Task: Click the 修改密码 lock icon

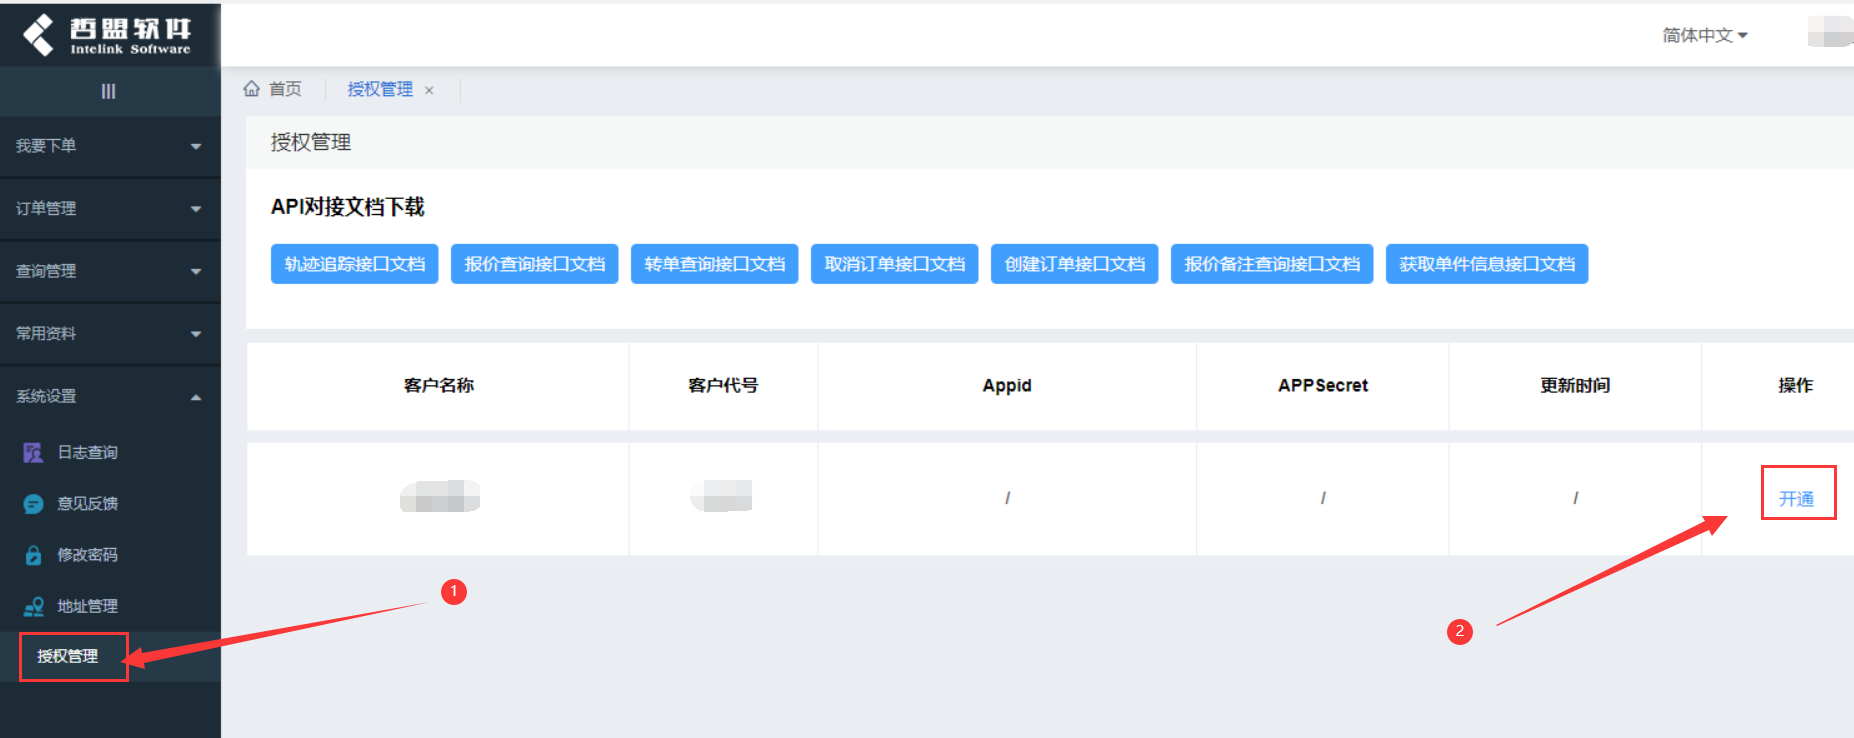Action: [x=33, y=555]
